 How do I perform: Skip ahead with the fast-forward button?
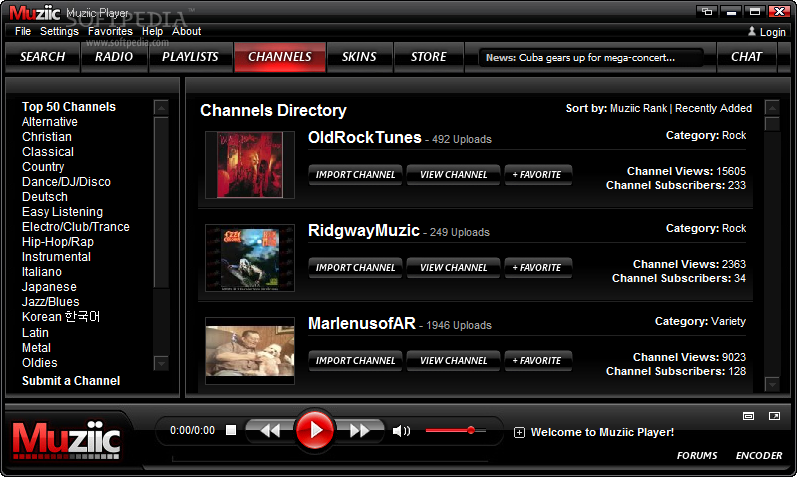(359, 431)
